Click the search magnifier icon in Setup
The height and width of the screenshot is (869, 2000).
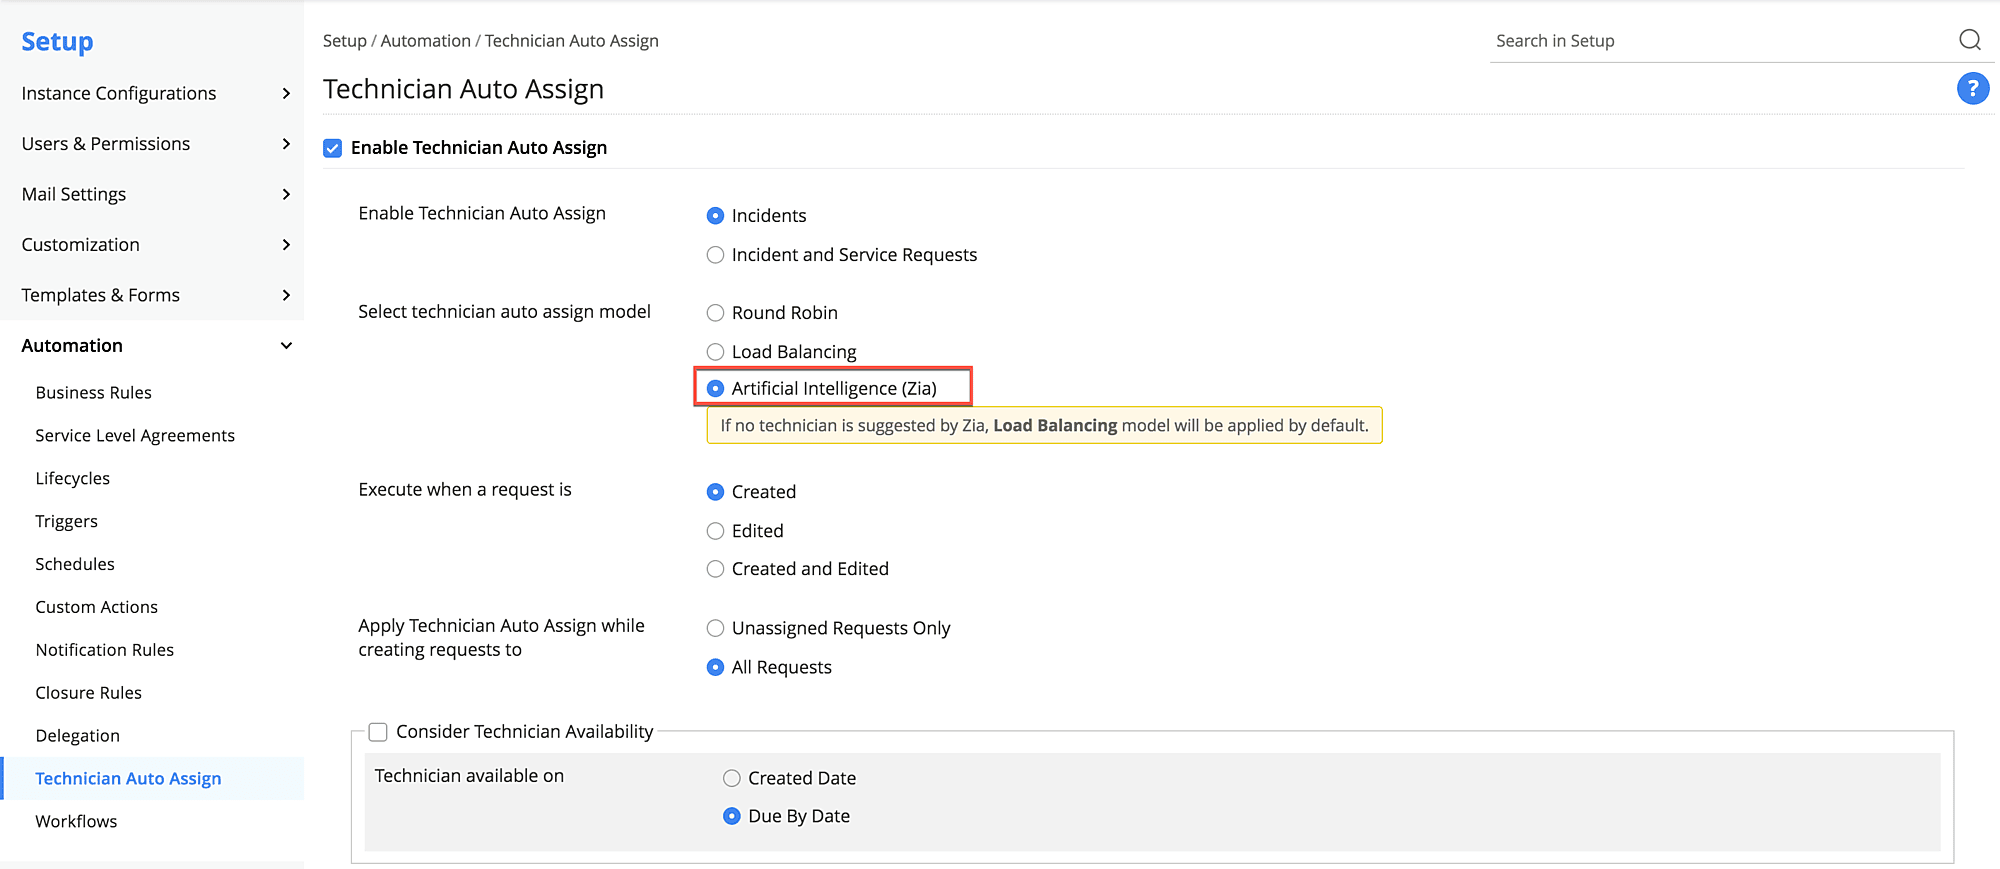1969,40
